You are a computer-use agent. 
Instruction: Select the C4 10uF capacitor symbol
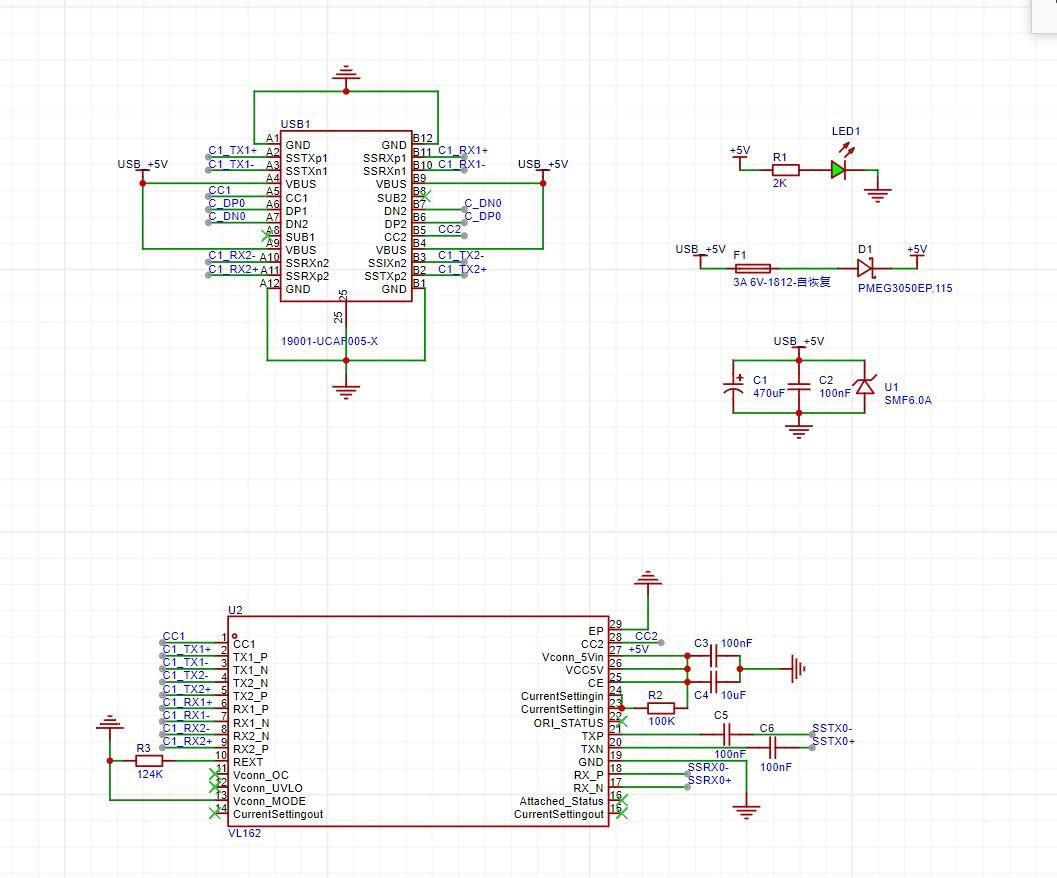[x=713, y=677]
